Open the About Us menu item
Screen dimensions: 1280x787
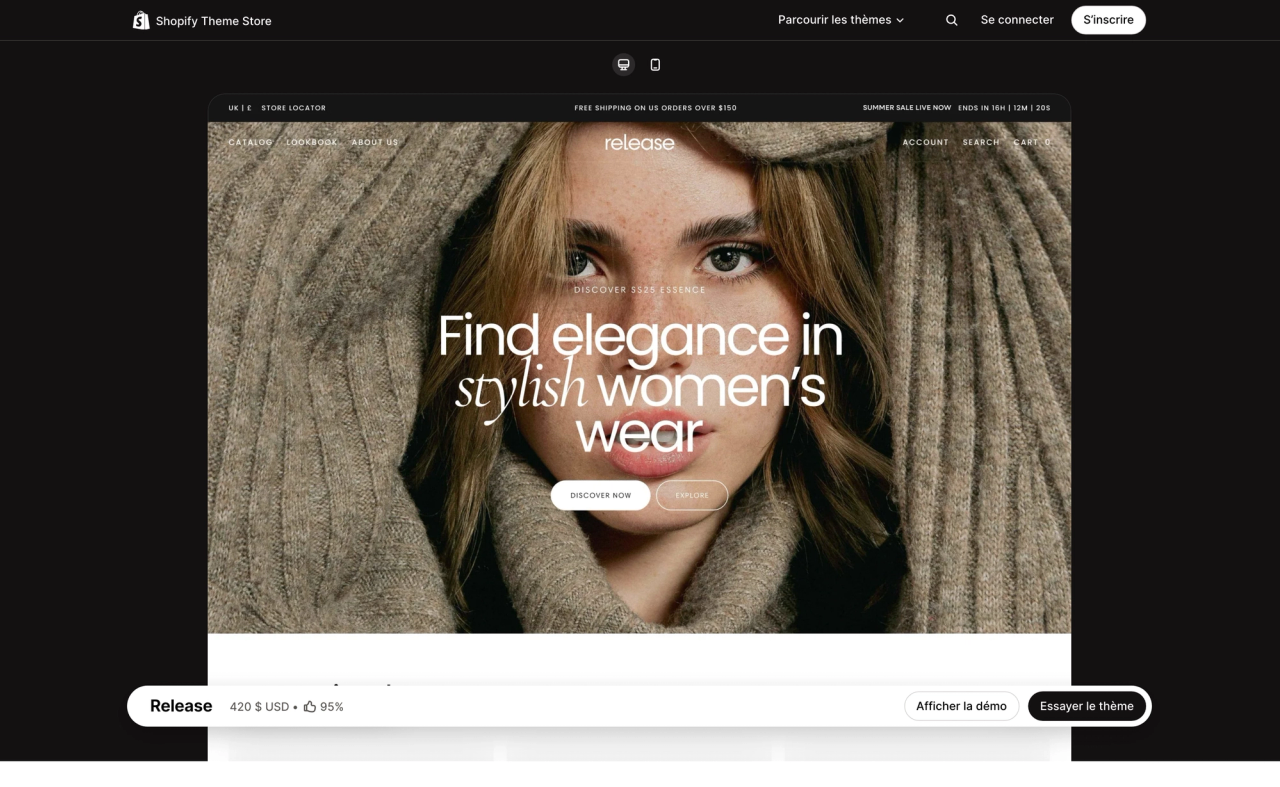375,142
